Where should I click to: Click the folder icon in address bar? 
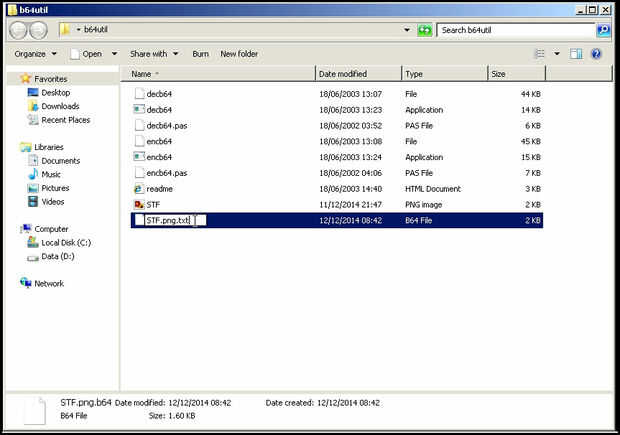pyautogui.click(x=65, y=29)
